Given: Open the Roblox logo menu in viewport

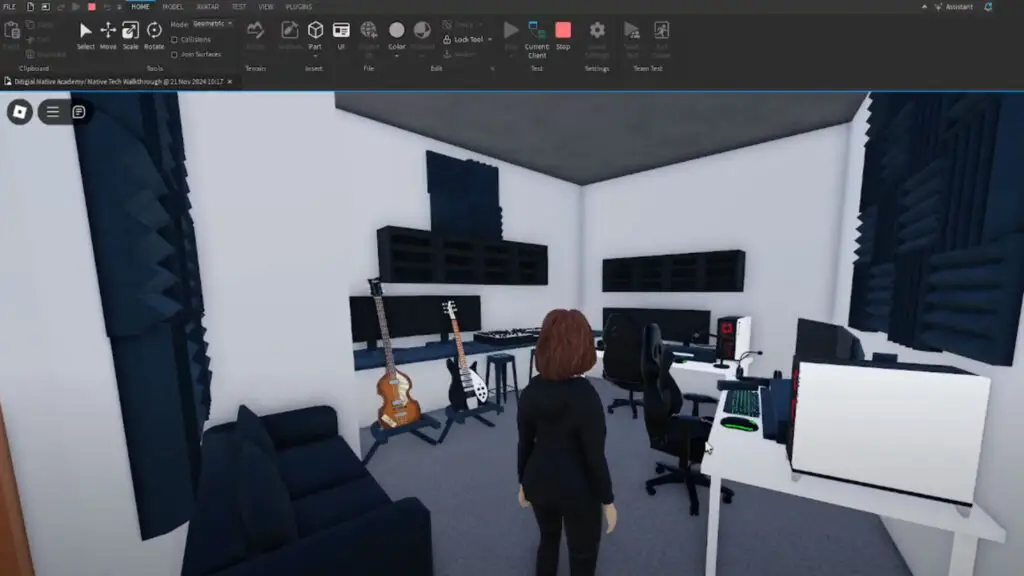Looking at the screenshot, I should tap(20, 112).
